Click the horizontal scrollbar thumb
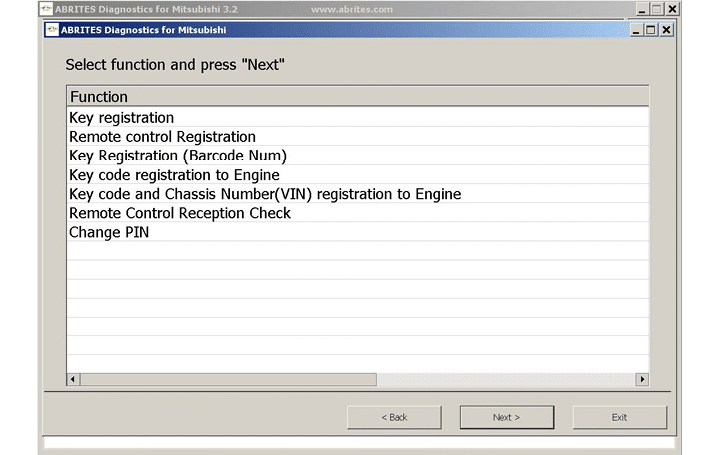The height and width of the screenshot is (455, 719). (x=227, y=380)
